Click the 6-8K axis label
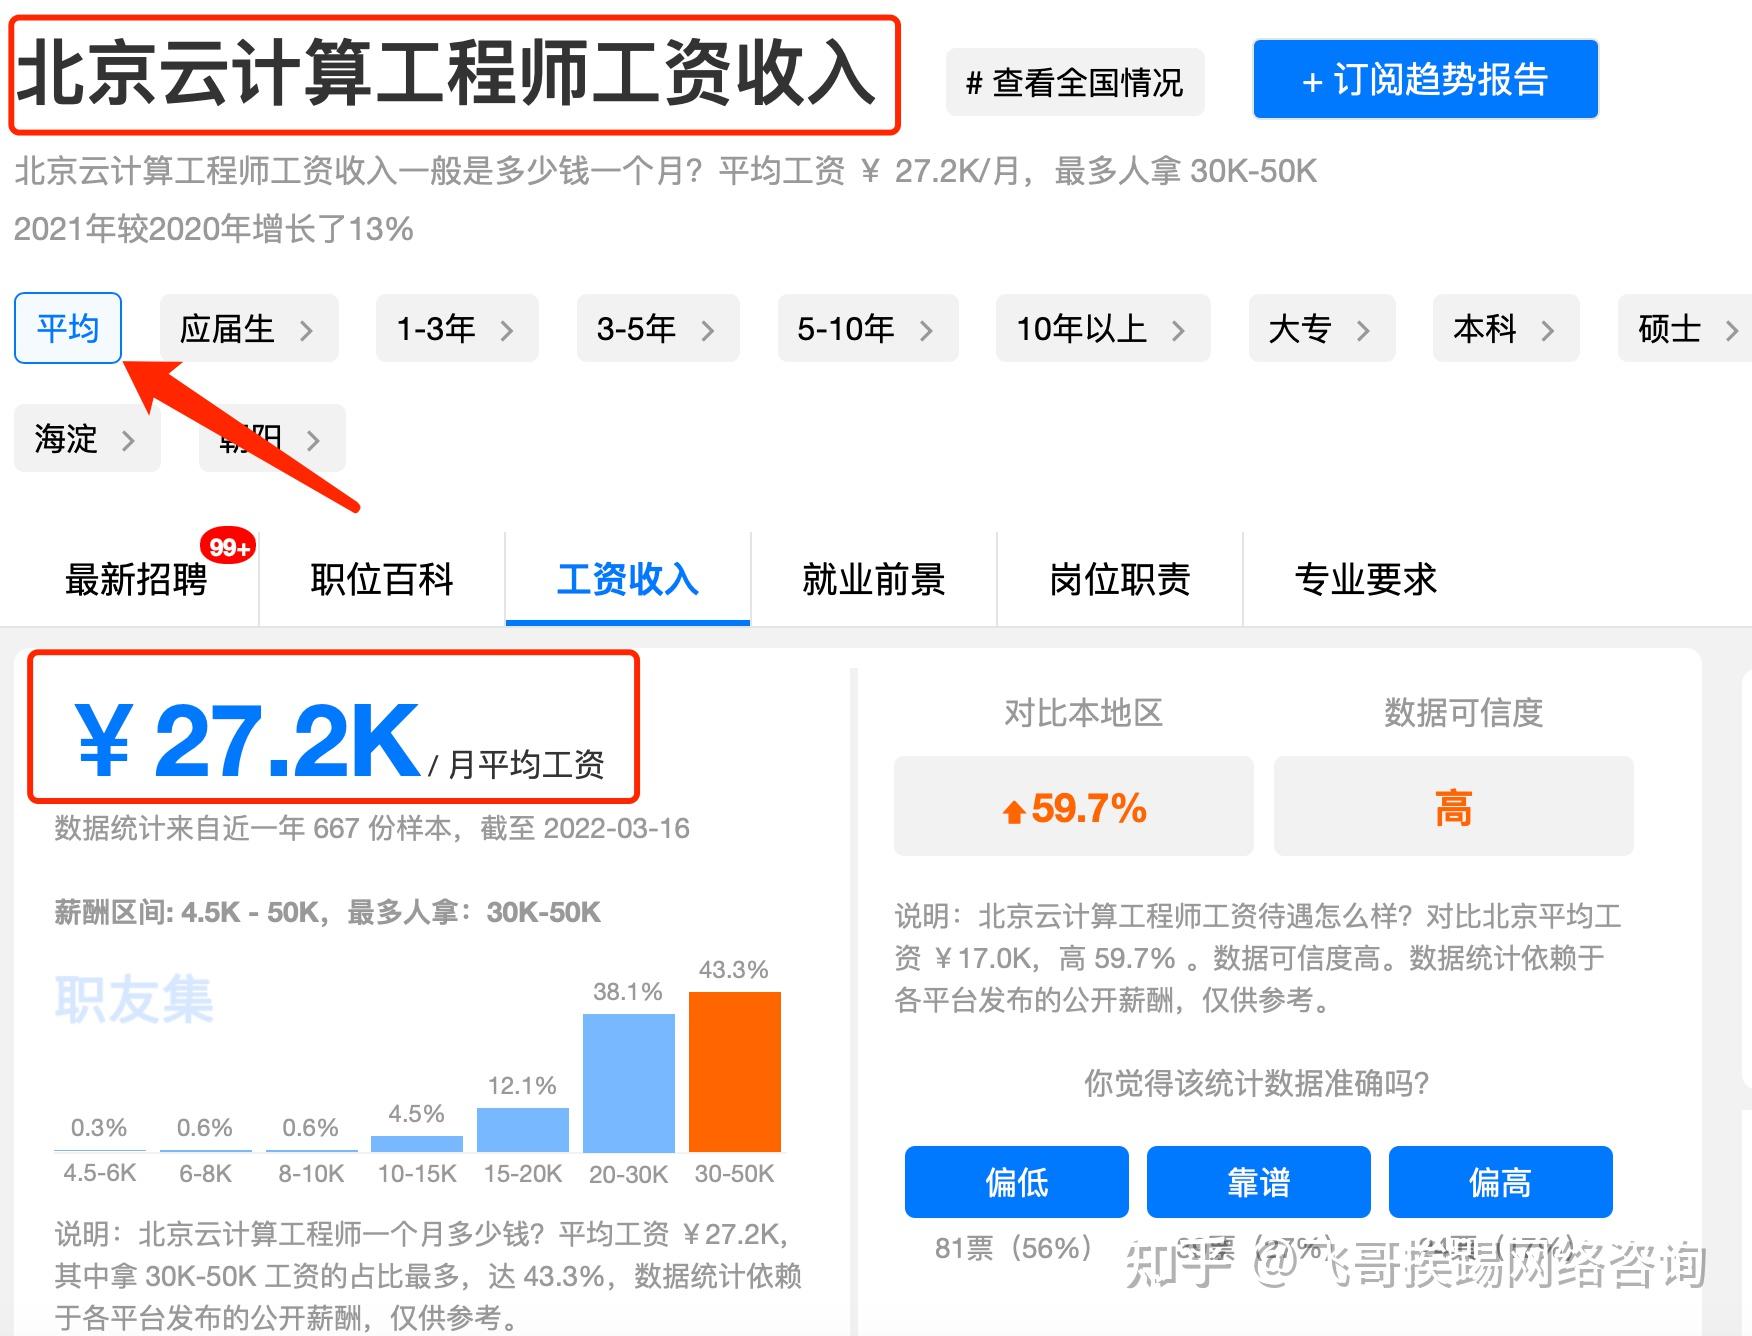1752x1336 pixels. 205,1173
